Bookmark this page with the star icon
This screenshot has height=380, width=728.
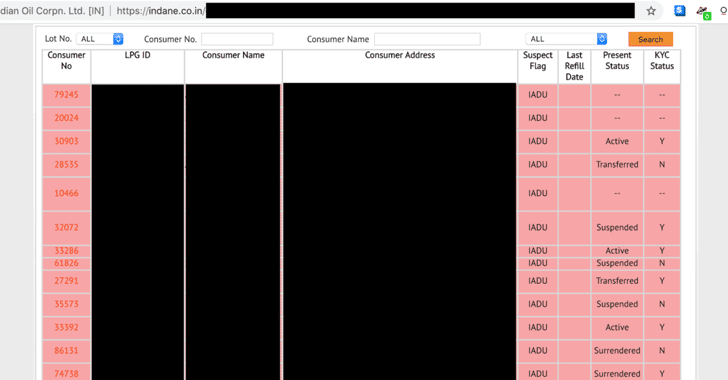pyautogui.click(x=651, y=11)
